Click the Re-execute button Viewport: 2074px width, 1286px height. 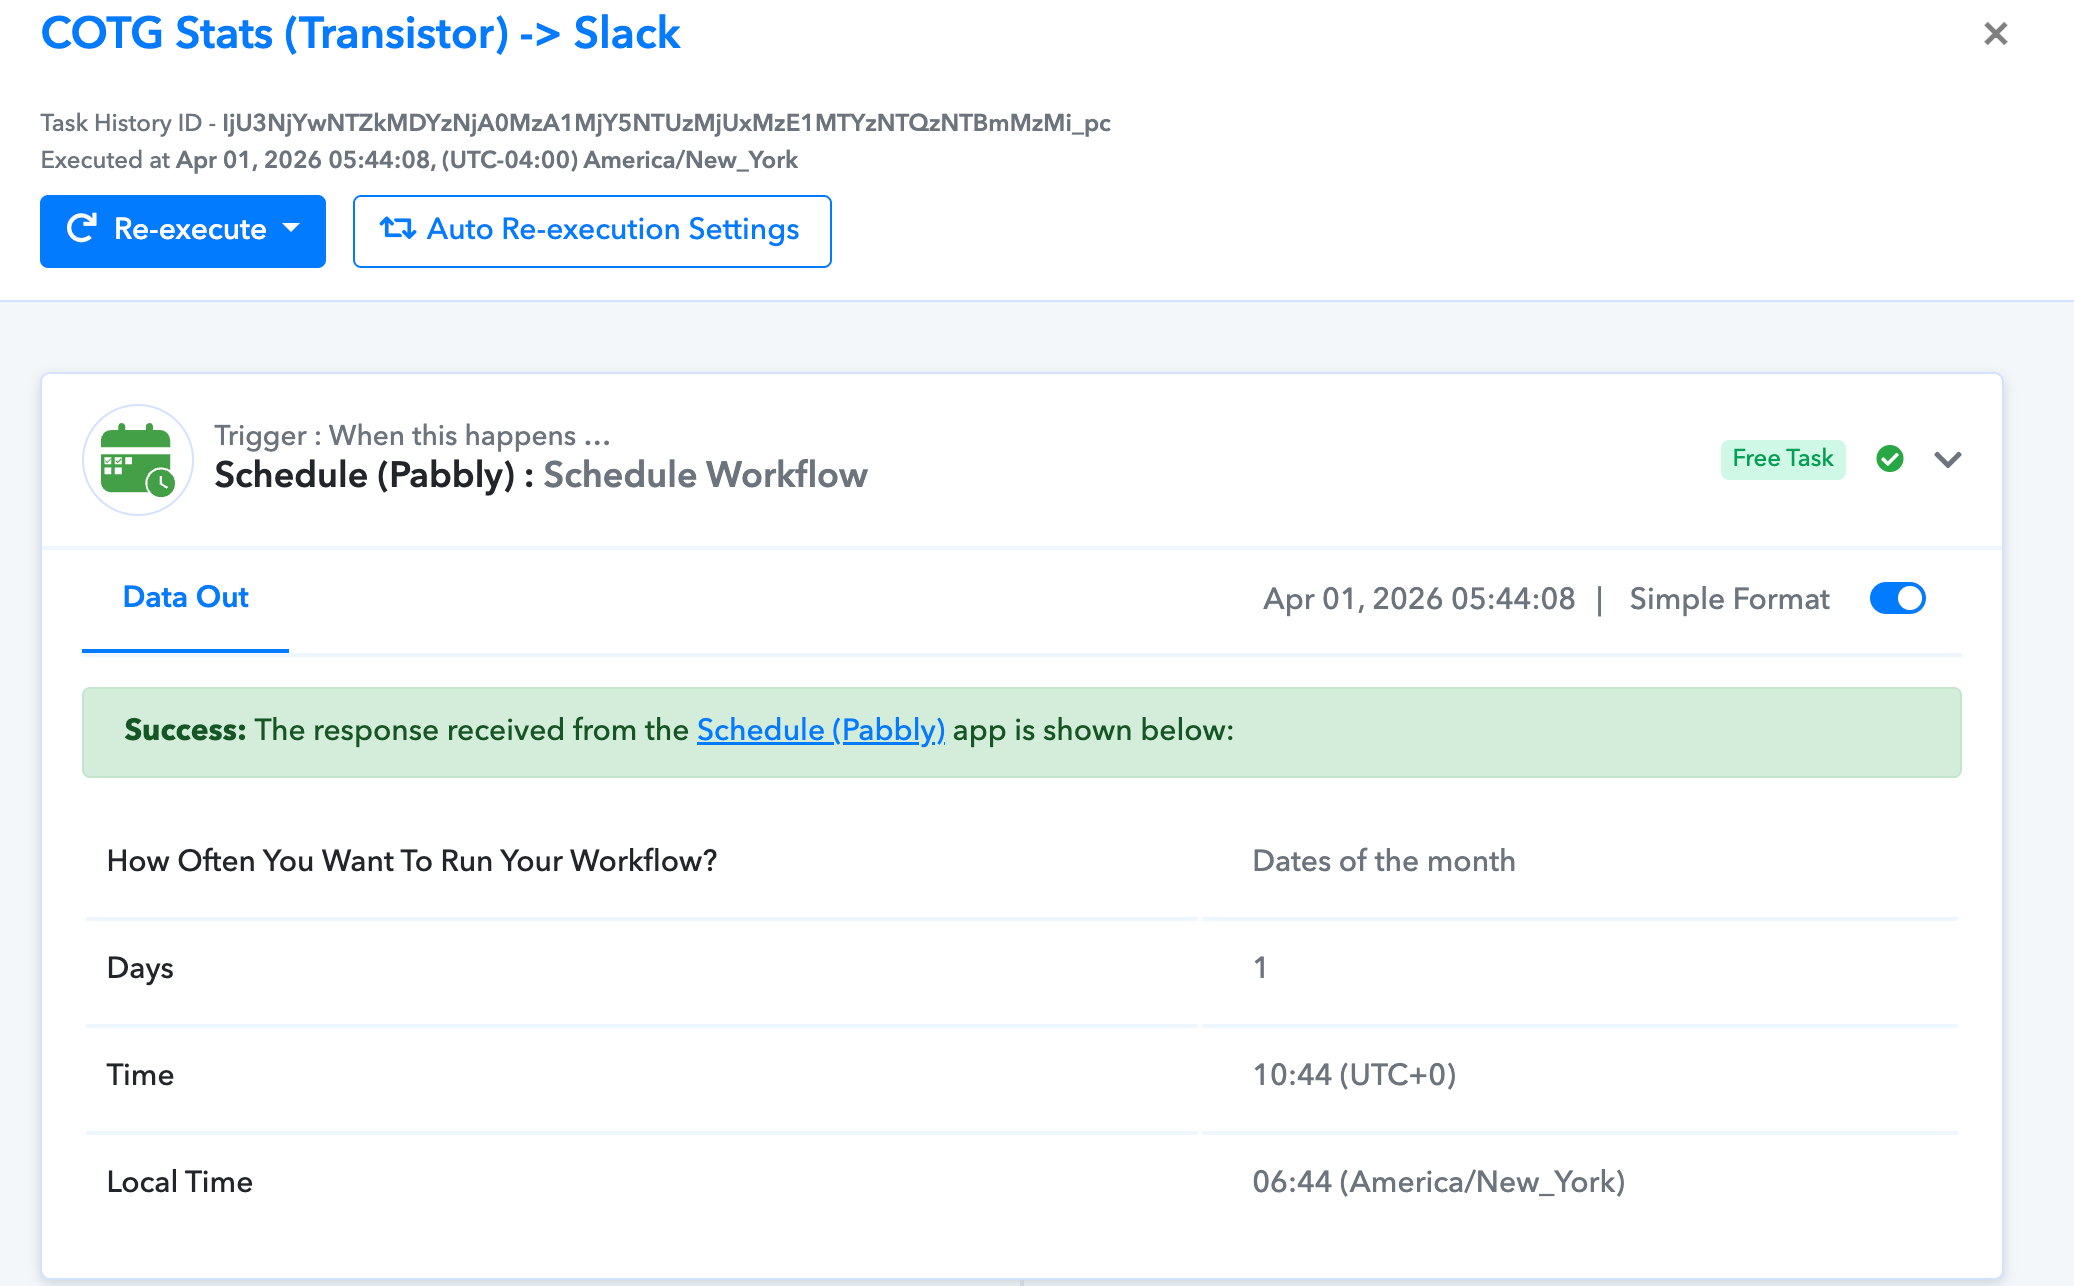click(183, 231)
